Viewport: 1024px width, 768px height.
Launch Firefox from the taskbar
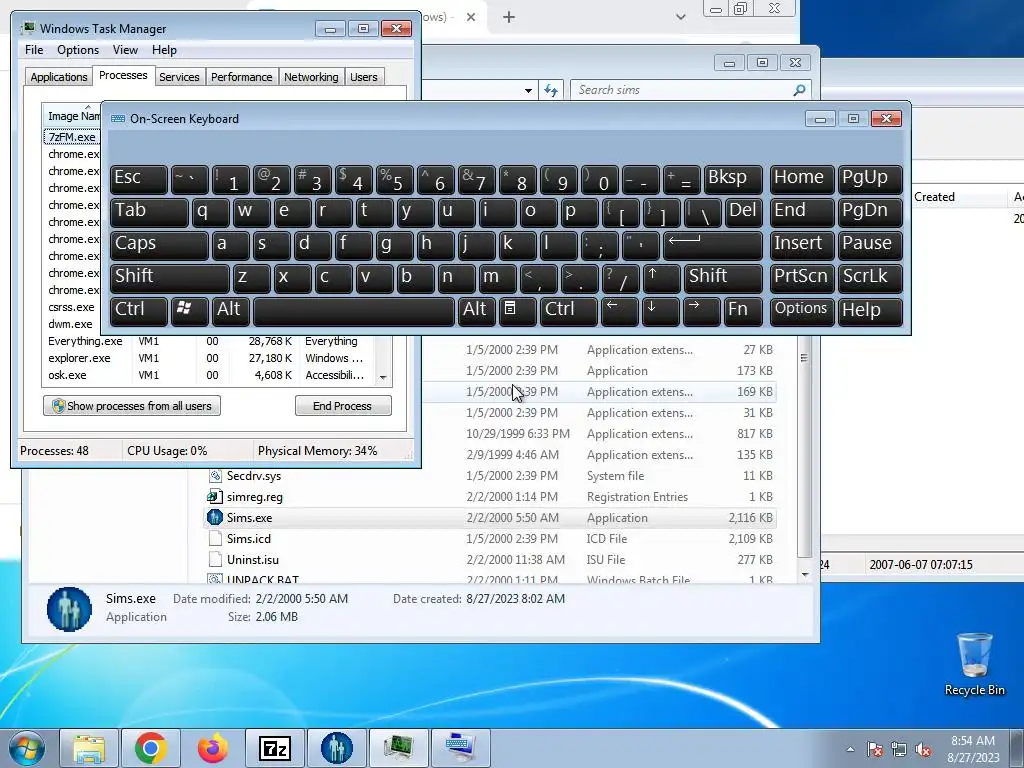coord(213,748)
